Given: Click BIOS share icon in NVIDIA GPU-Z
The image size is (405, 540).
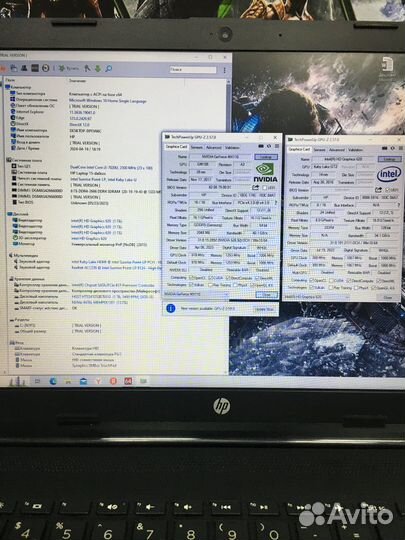Looking at the screenshot, I should (255, 187).
